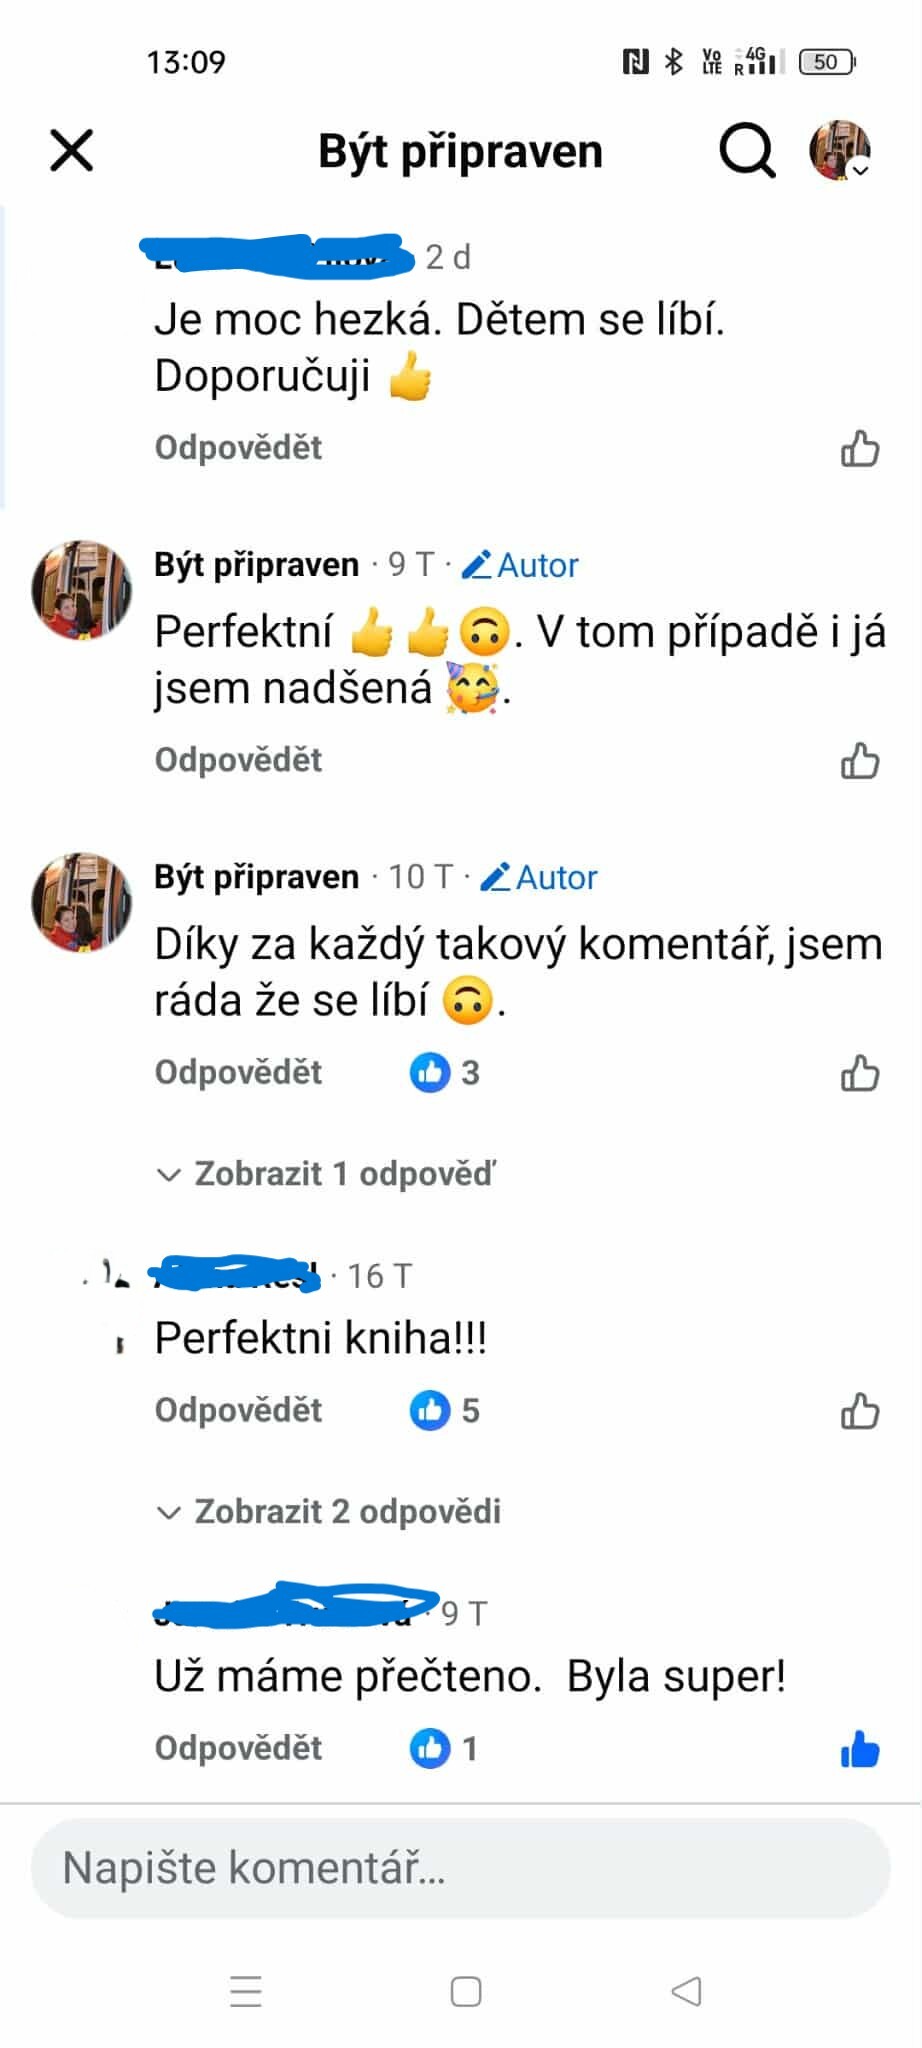This screenshot has height=2048, width=922.
Task: Unlike the "Už máme přečteno" comment
Action: coord(859,1749)
